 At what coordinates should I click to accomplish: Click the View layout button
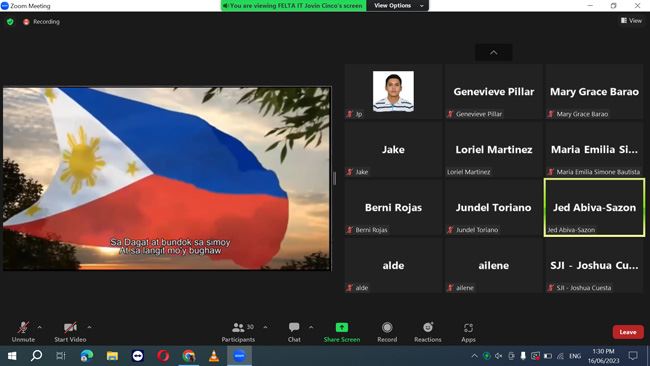pyautogui.click(x=631, y=20)
